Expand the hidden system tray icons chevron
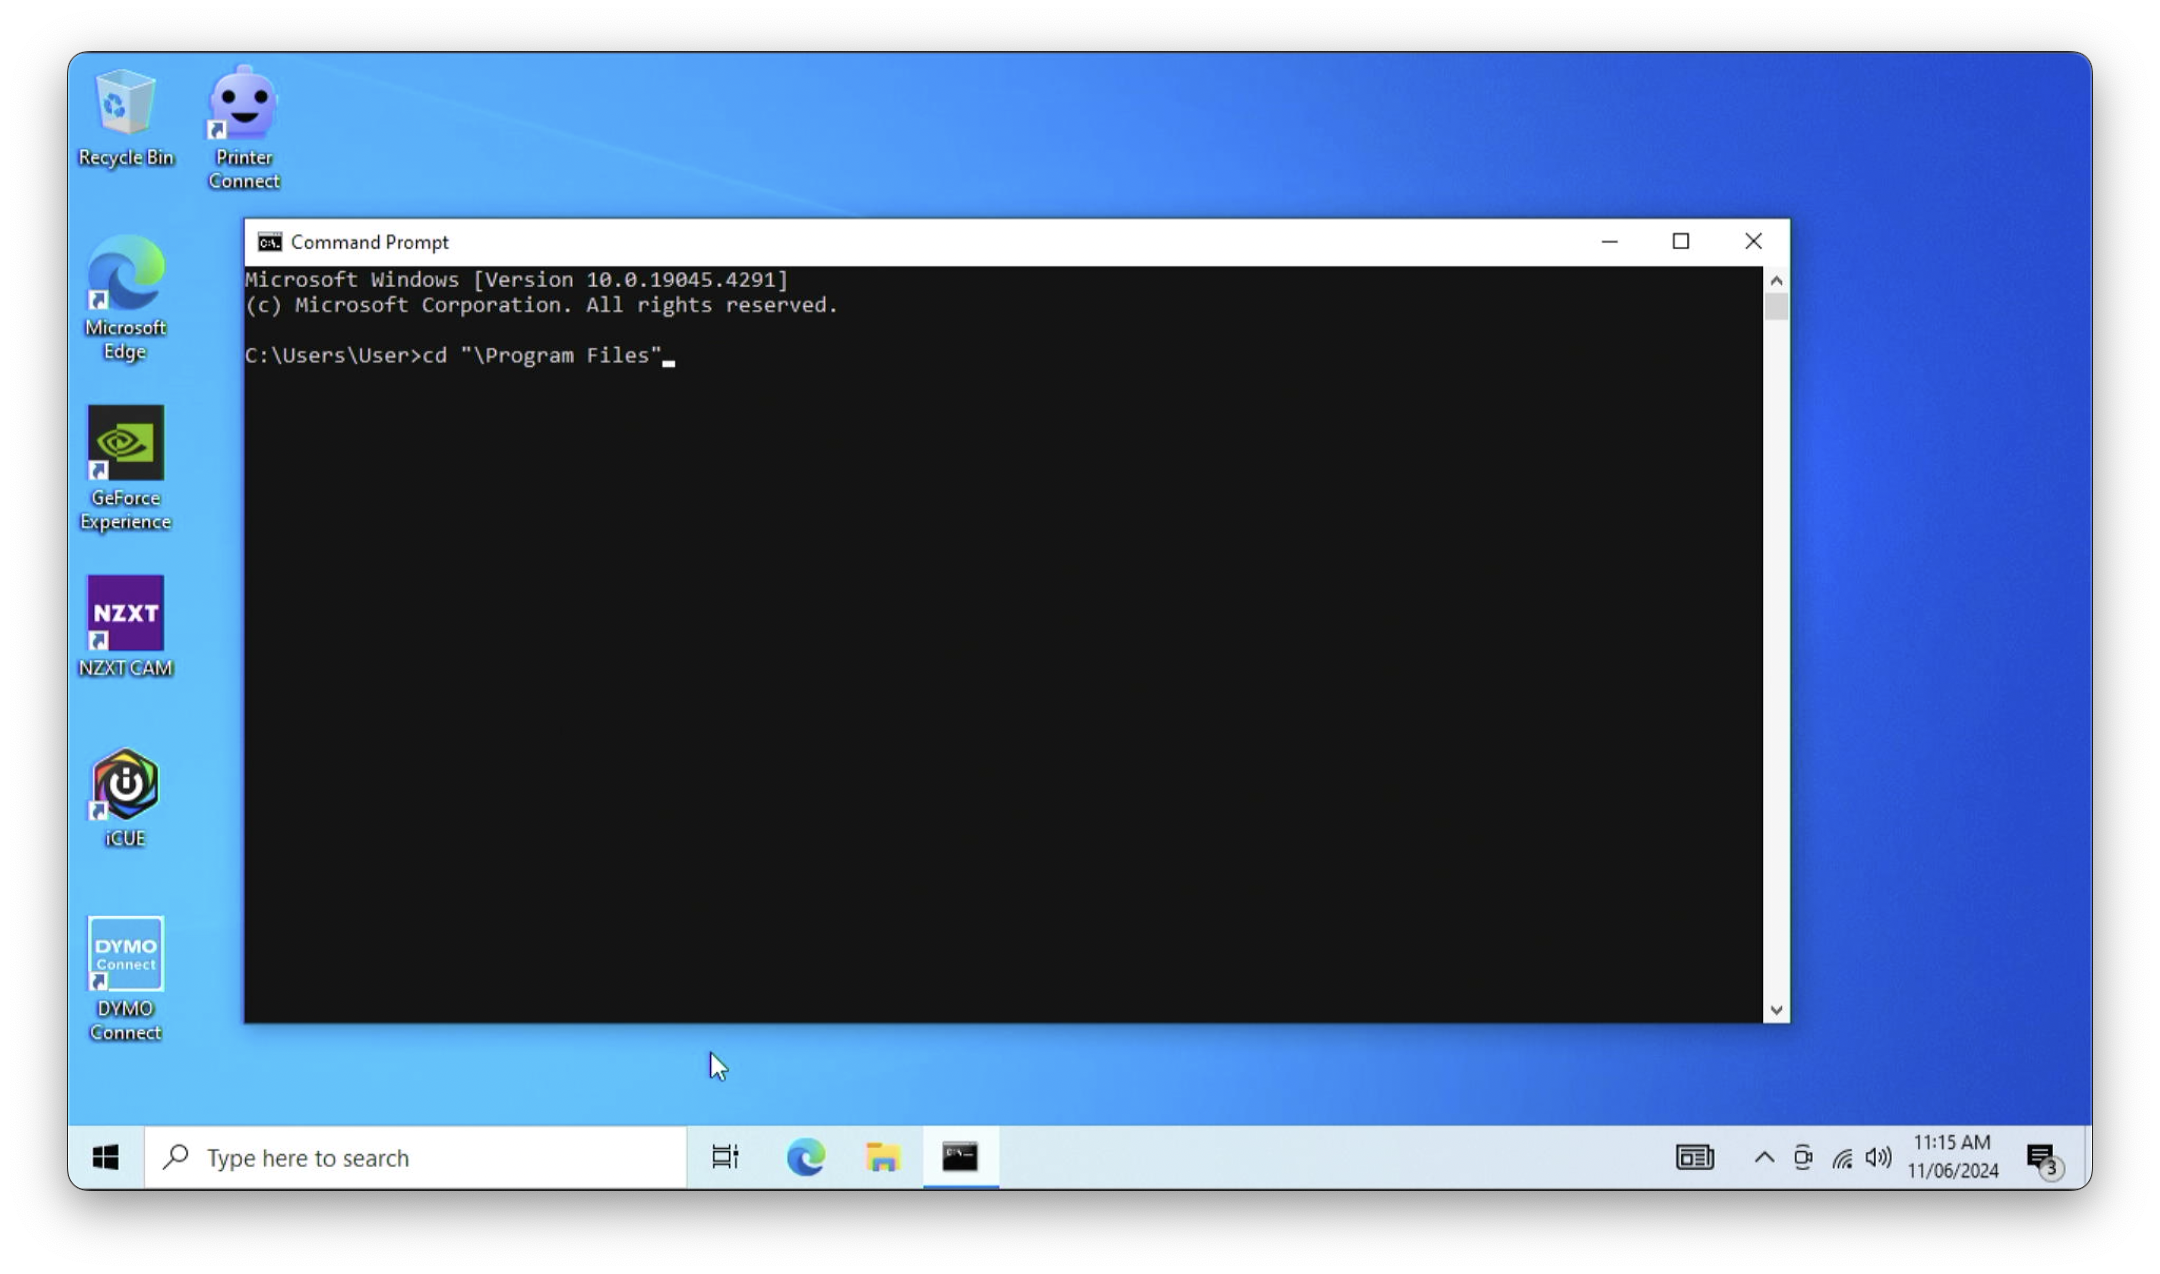 point(1764,1157)
